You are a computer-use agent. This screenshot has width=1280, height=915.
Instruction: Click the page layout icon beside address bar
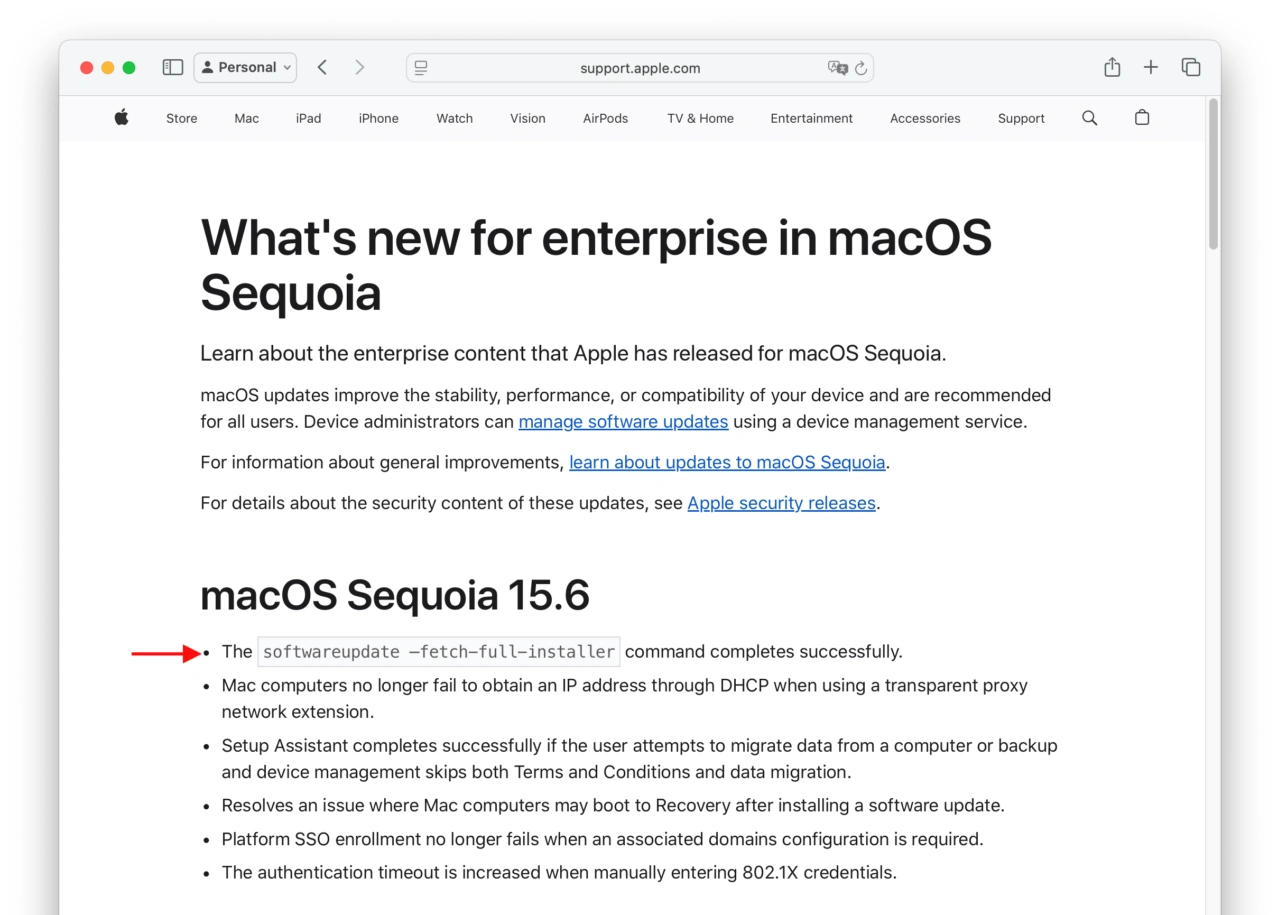[x=421, y=67]
